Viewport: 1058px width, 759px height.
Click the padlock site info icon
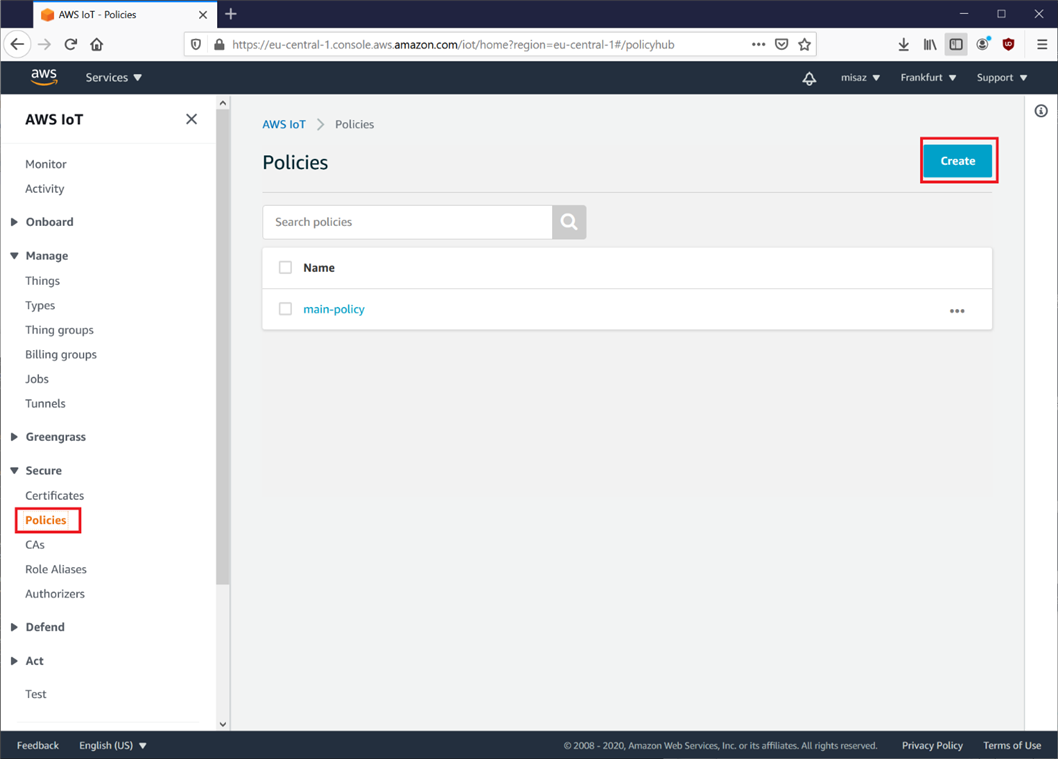click(x=219, y=45)
